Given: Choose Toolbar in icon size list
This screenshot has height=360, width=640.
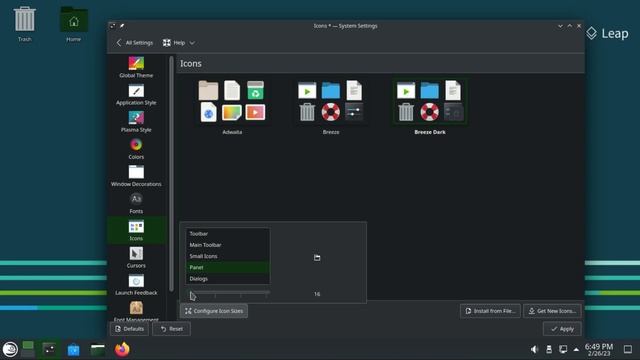Looking at the screenshot, I should 227,233.
